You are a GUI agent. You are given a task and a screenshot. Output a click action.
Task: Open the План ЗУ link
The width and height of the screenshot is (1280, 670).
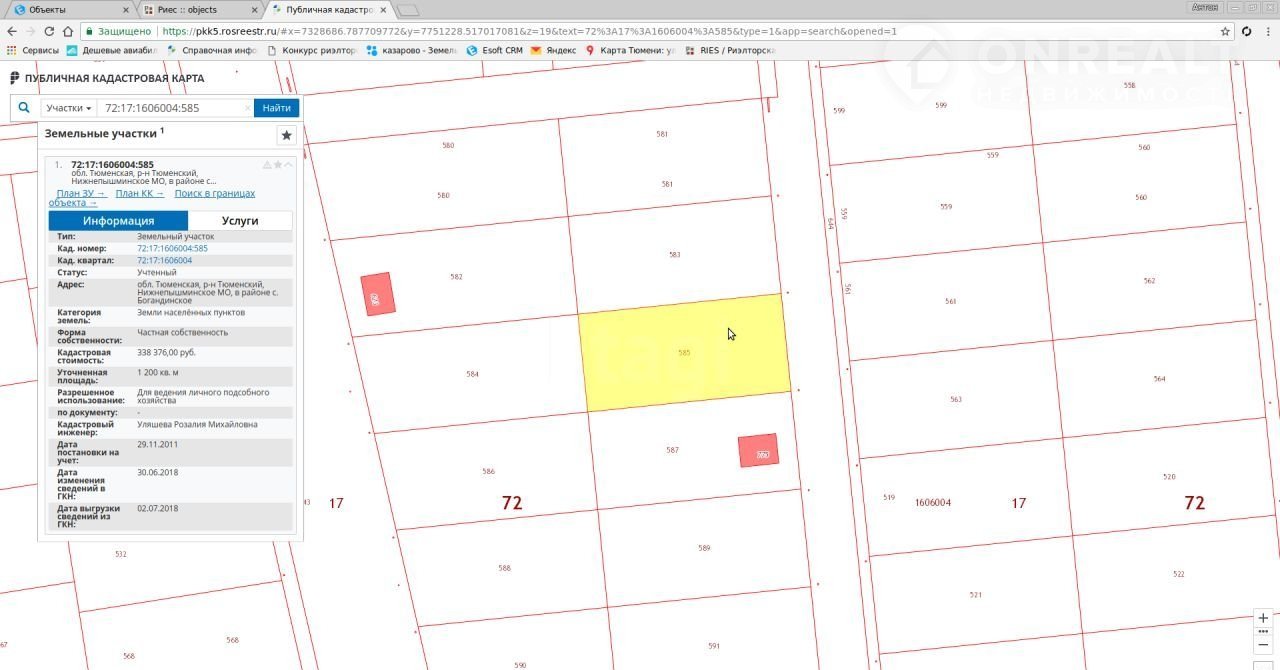[81, 193]
